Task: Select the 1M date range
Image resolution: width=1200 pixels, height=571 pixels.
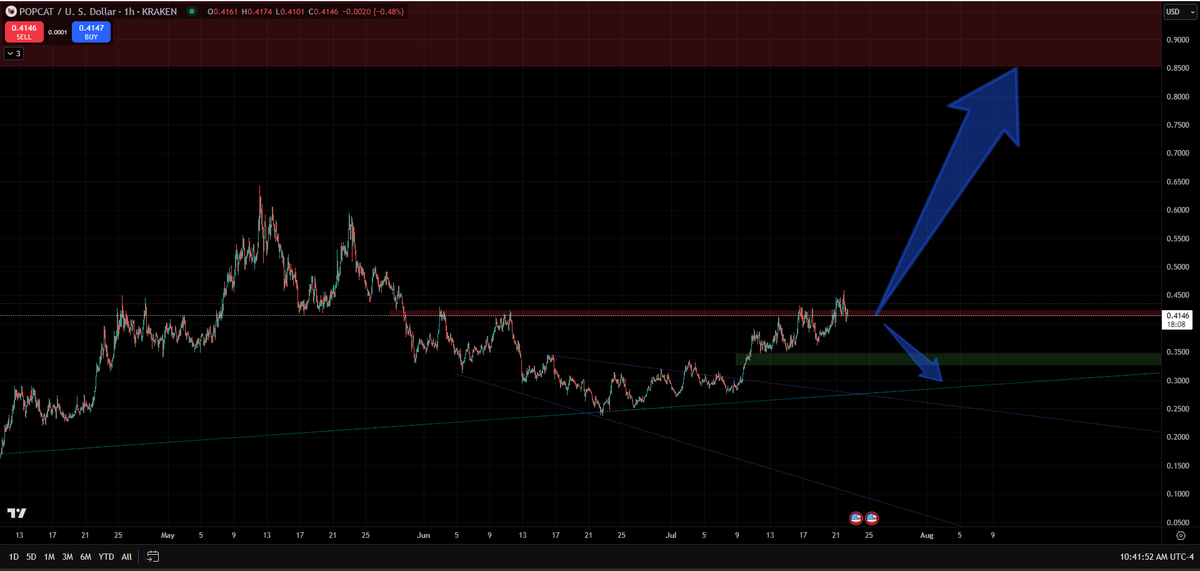Action: coord(49,555)
